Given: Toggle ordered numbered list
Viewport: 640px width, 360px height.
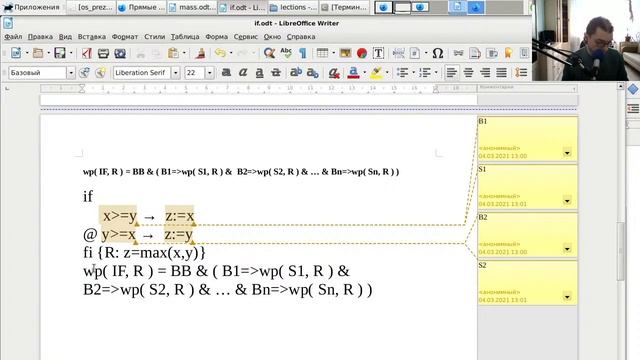Looking at the screenshot, I should click(424, 73).
